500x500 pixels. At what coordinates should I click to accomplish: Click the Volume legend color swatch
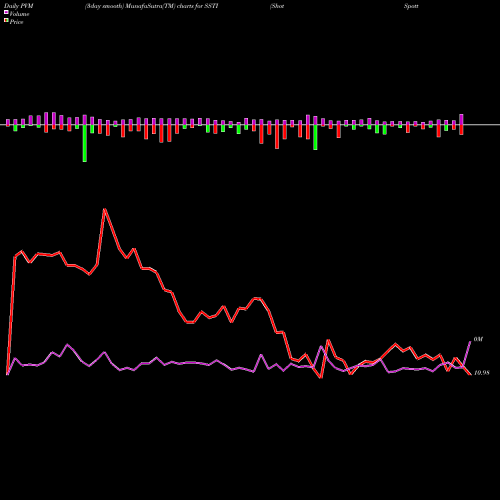pos(6,12)
